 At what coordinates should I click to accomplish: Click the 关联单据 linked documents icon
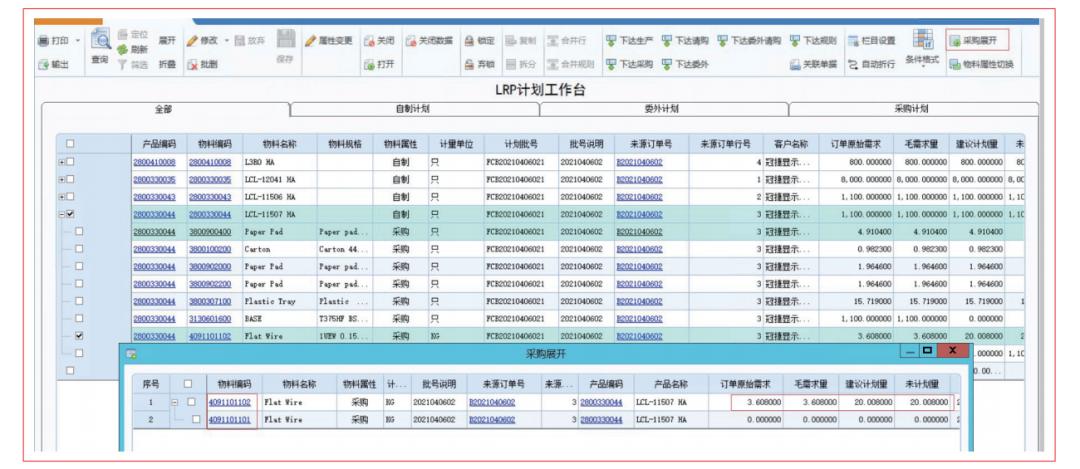click(x=796, y=65)
